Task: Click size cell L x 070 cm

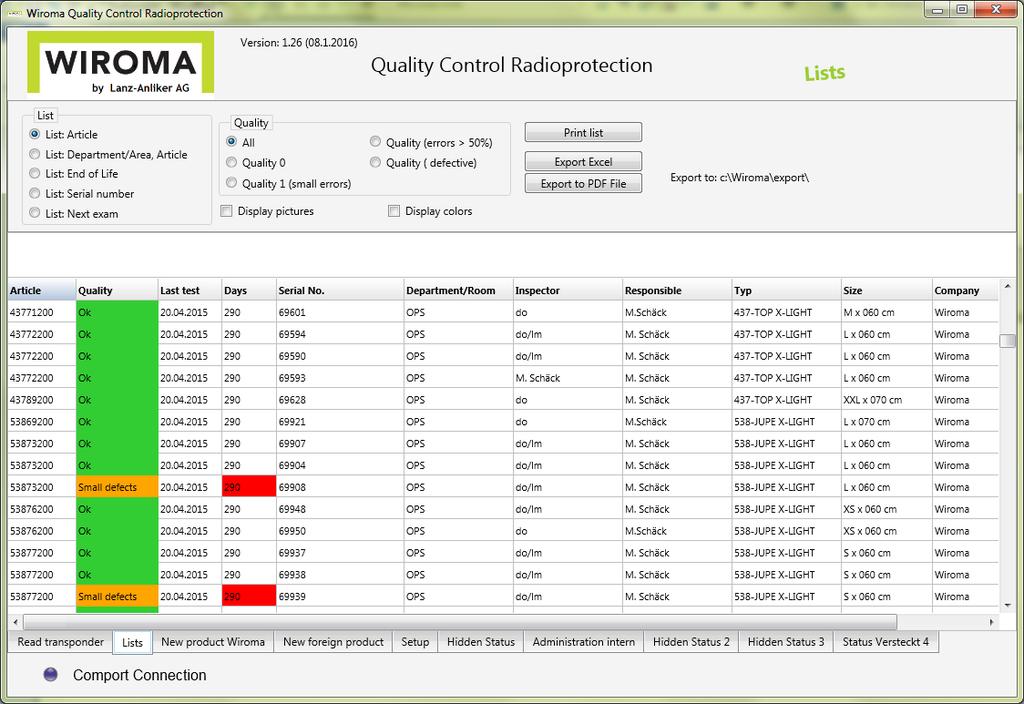Action: click(886, 421)
